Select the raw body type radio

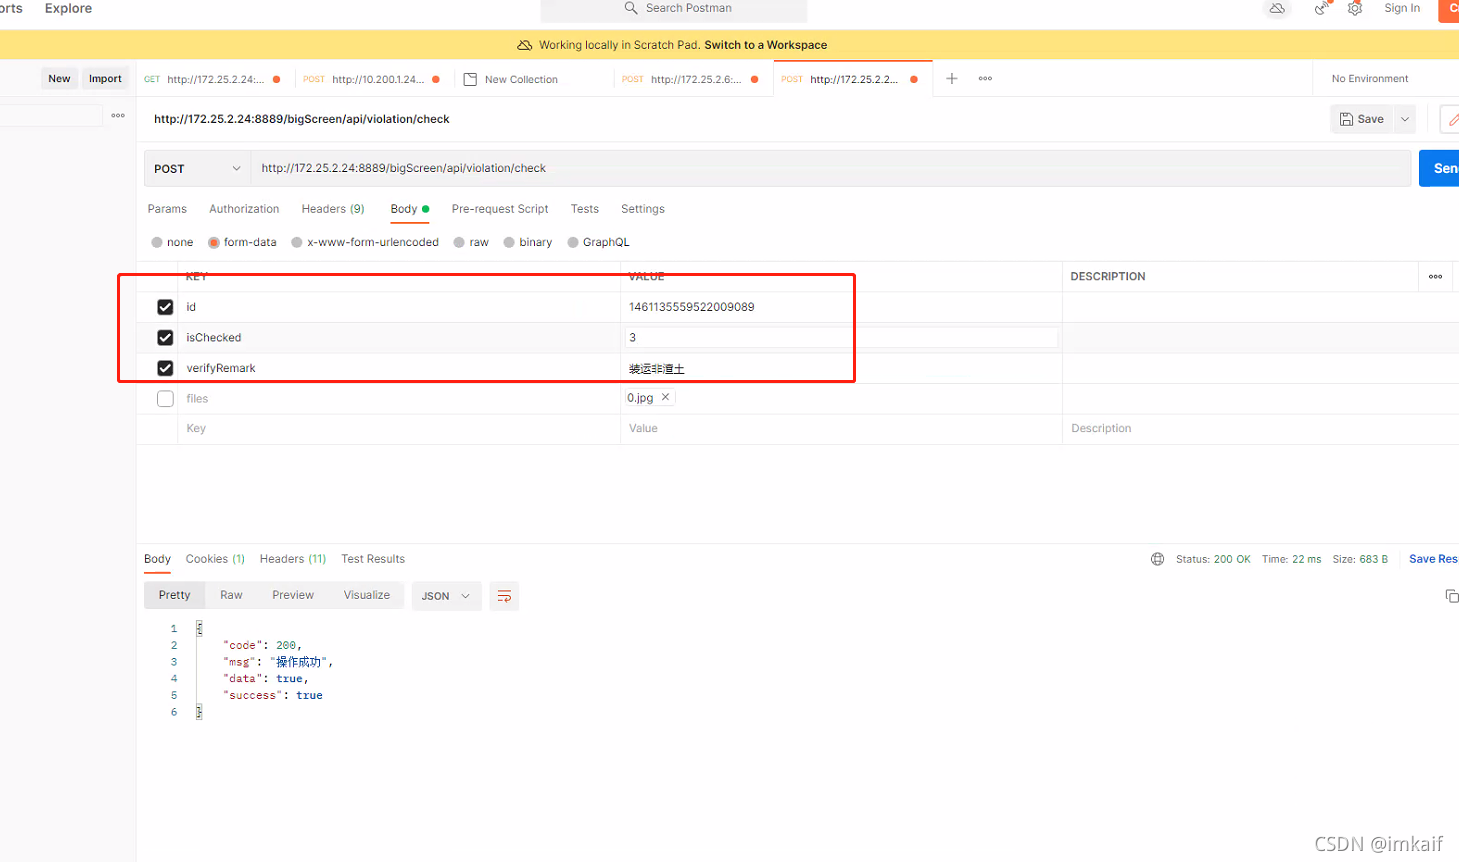(x=459, y=242)
